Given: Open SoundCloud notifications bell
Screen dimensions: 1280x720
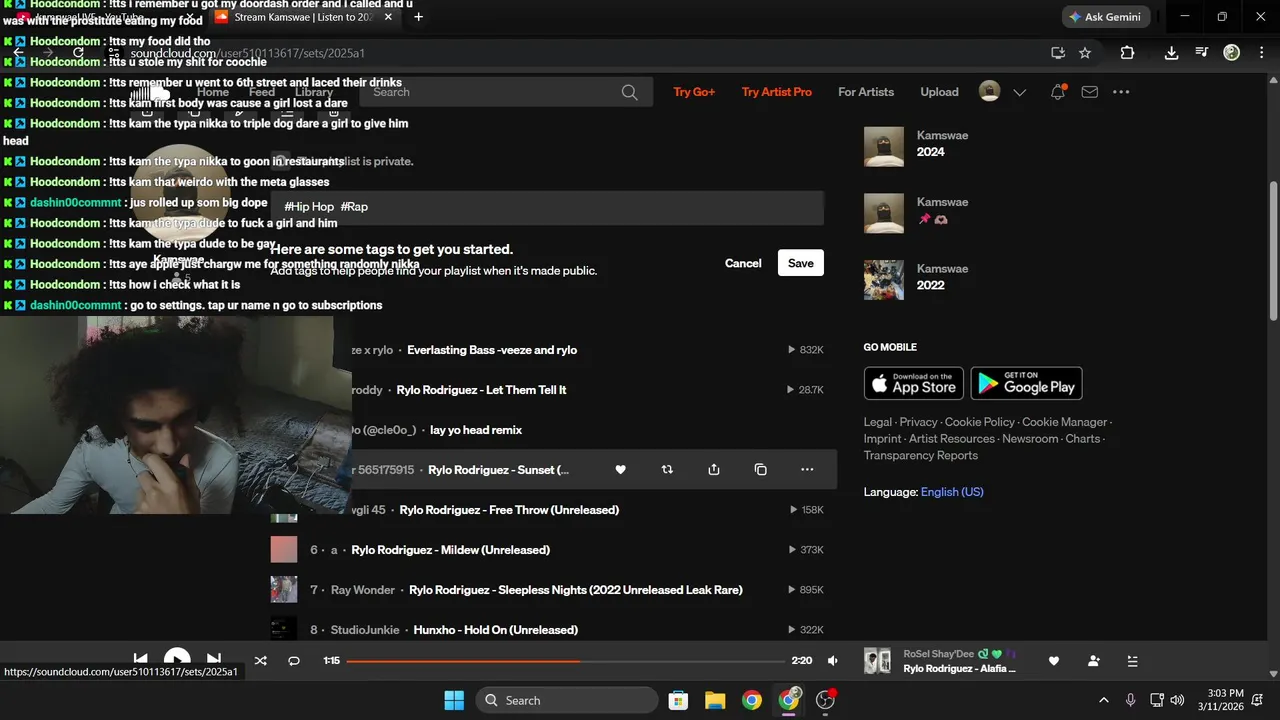Looking at the screenshot, I should [x=1058, y=92].
